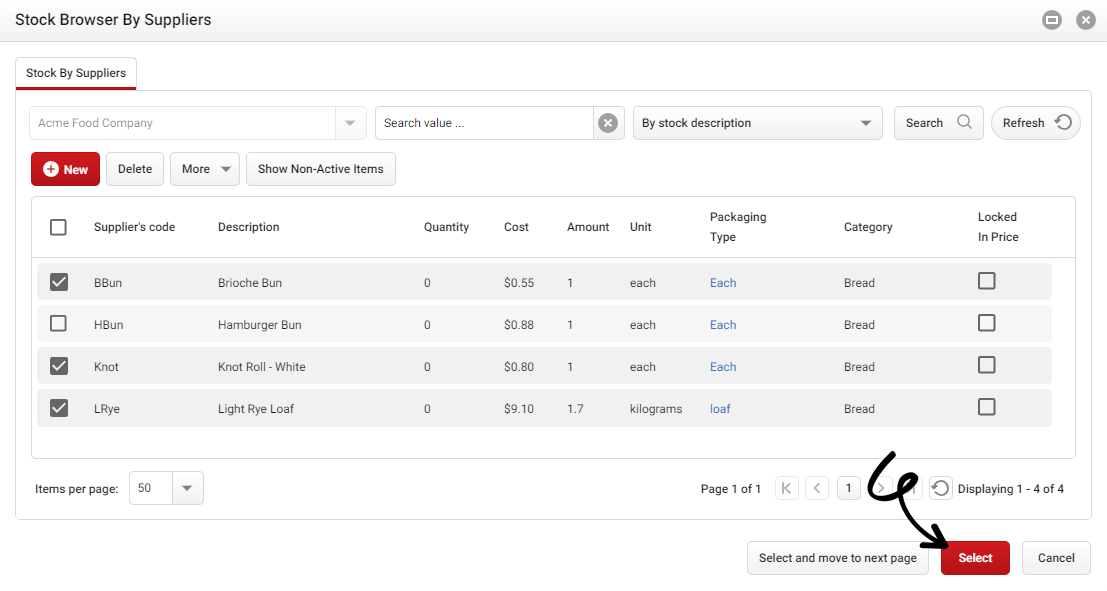This screenshot has height=591, width=1107.
Task: Click the Cost column header
Action: 516,227
